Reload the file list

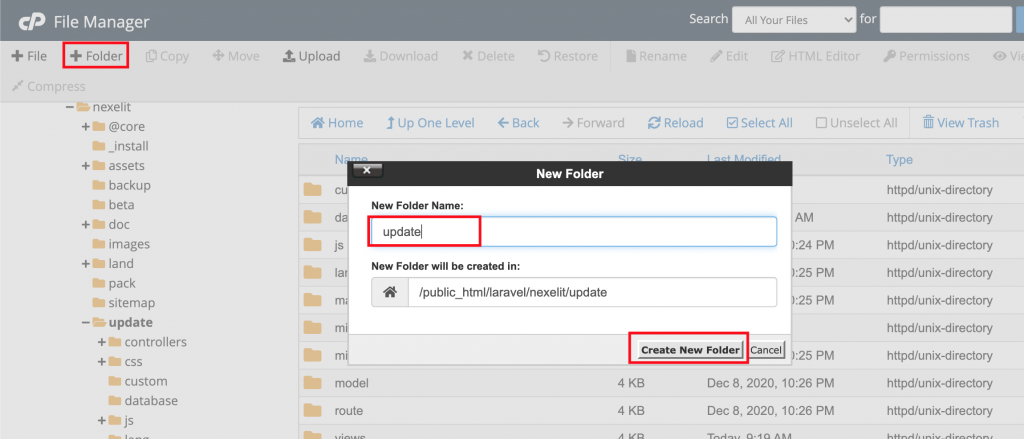tap(675, 123)
